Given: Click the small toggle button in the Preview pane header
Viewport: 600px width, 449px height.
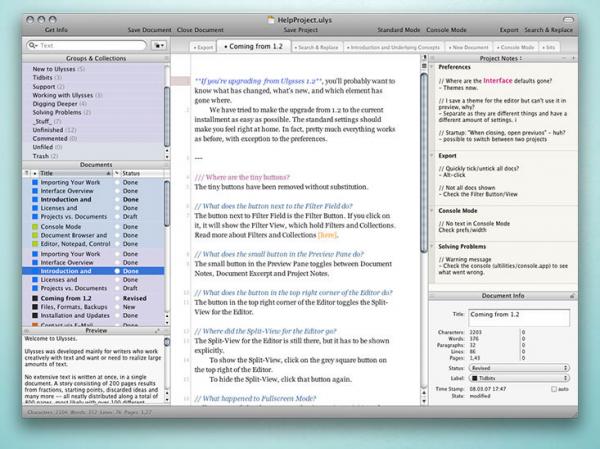Looking at the screenshot, I should 157,331.
